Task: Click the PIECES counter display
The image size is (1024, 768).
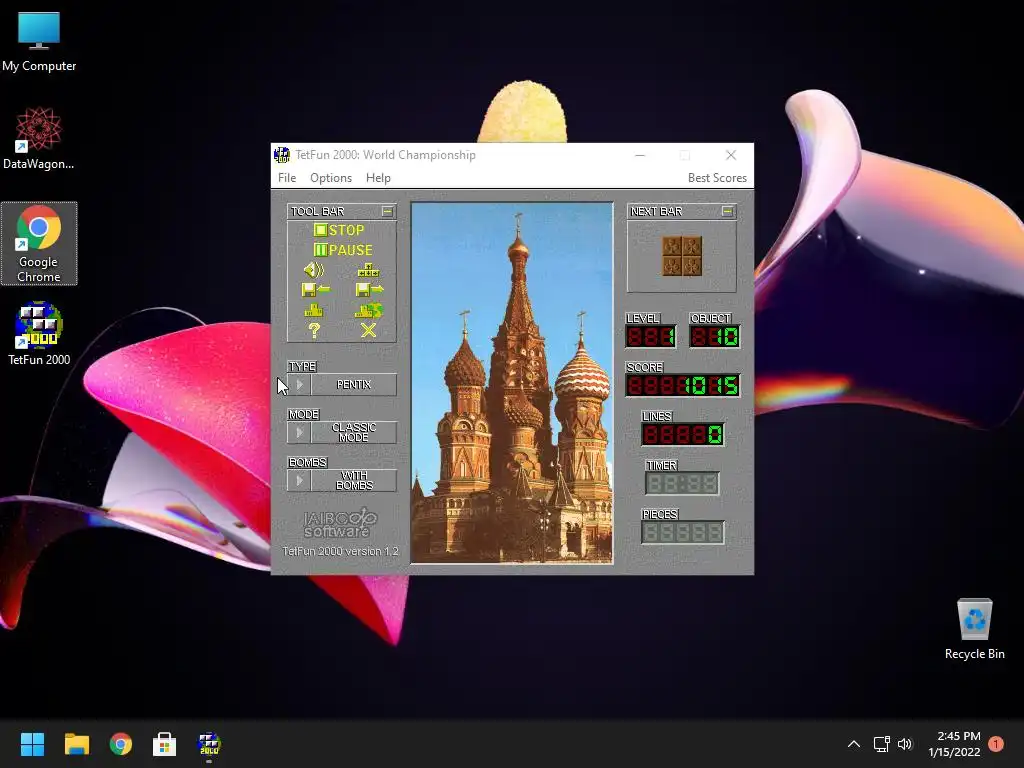Action: point(682,532)
